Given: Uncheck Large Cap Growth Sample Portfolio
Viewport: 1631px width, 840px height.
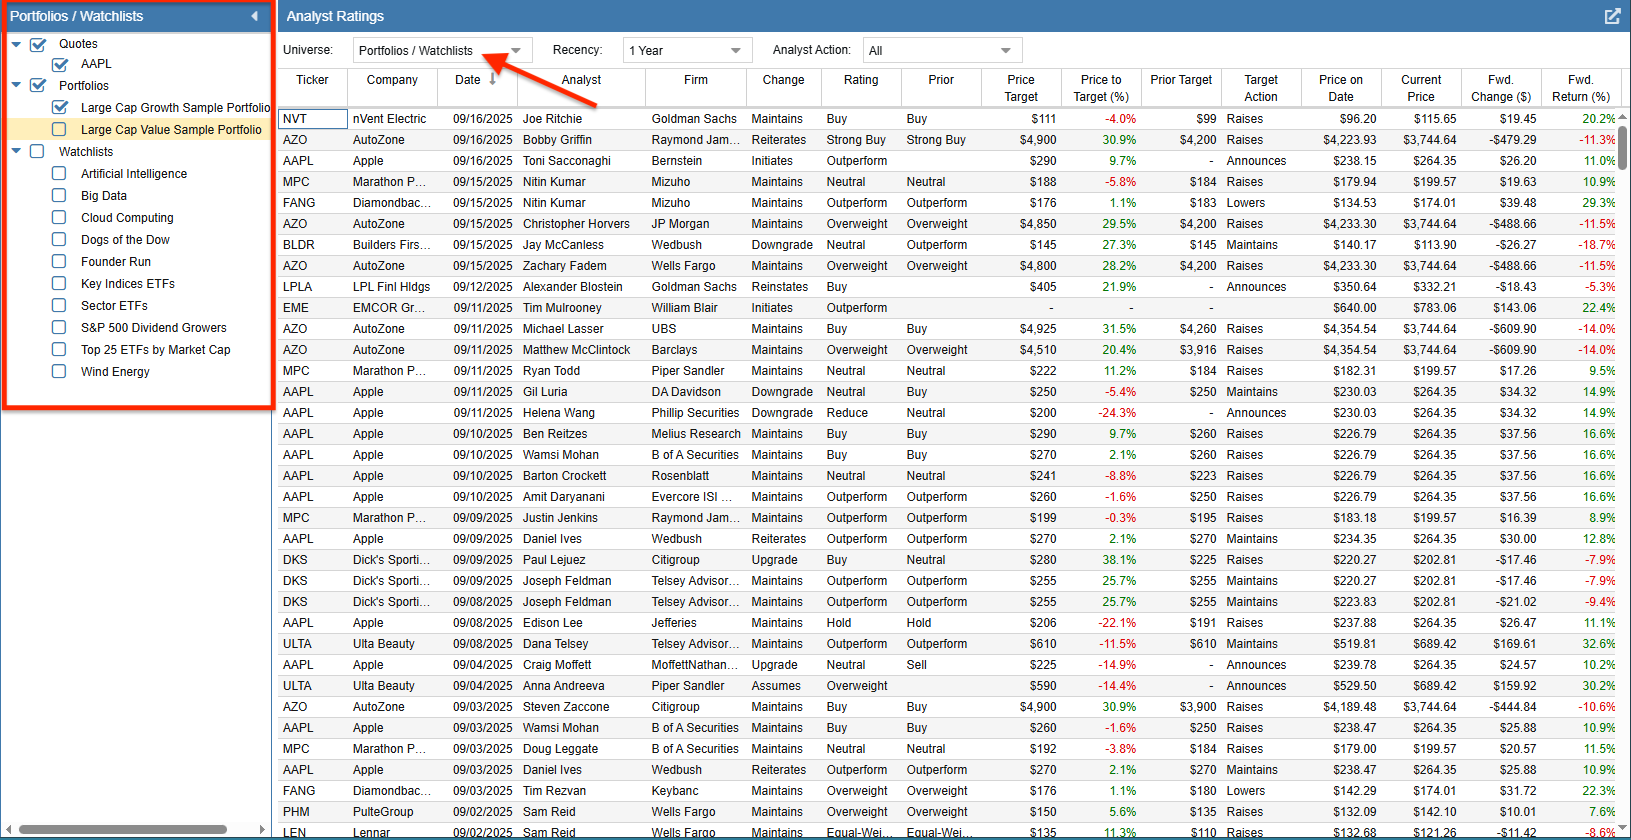Looking at the screenshot, I should 60,107.
